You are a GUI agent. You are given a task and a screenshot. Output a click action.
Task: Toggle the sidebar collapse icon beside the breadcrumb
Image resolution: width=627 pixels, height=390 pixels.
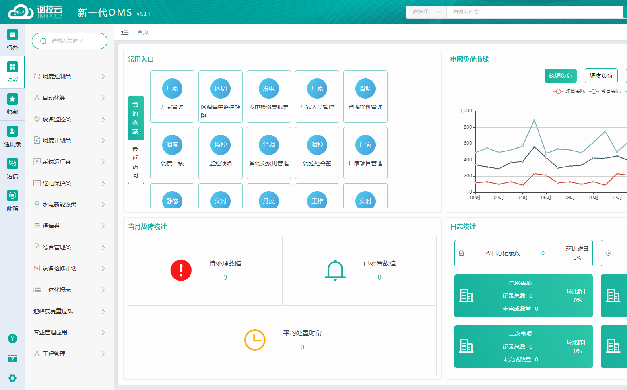pos(125,32)
